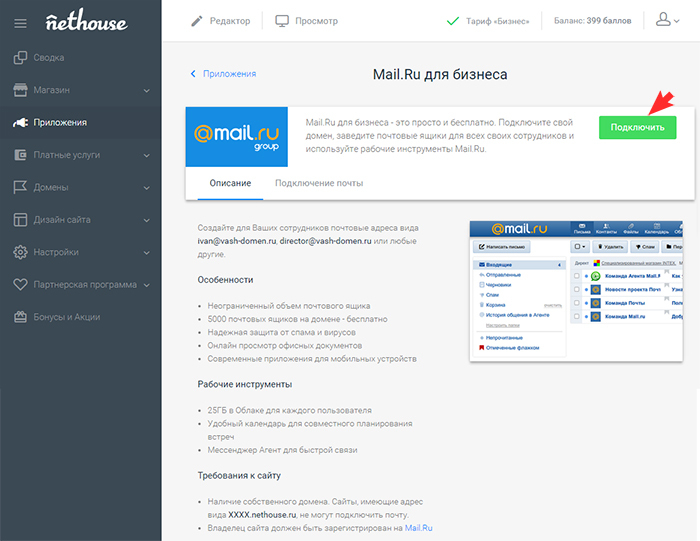Open the Mail.ru inbox screenshot preview
This screenshot has height=541, width=700.
click(576, 291)
